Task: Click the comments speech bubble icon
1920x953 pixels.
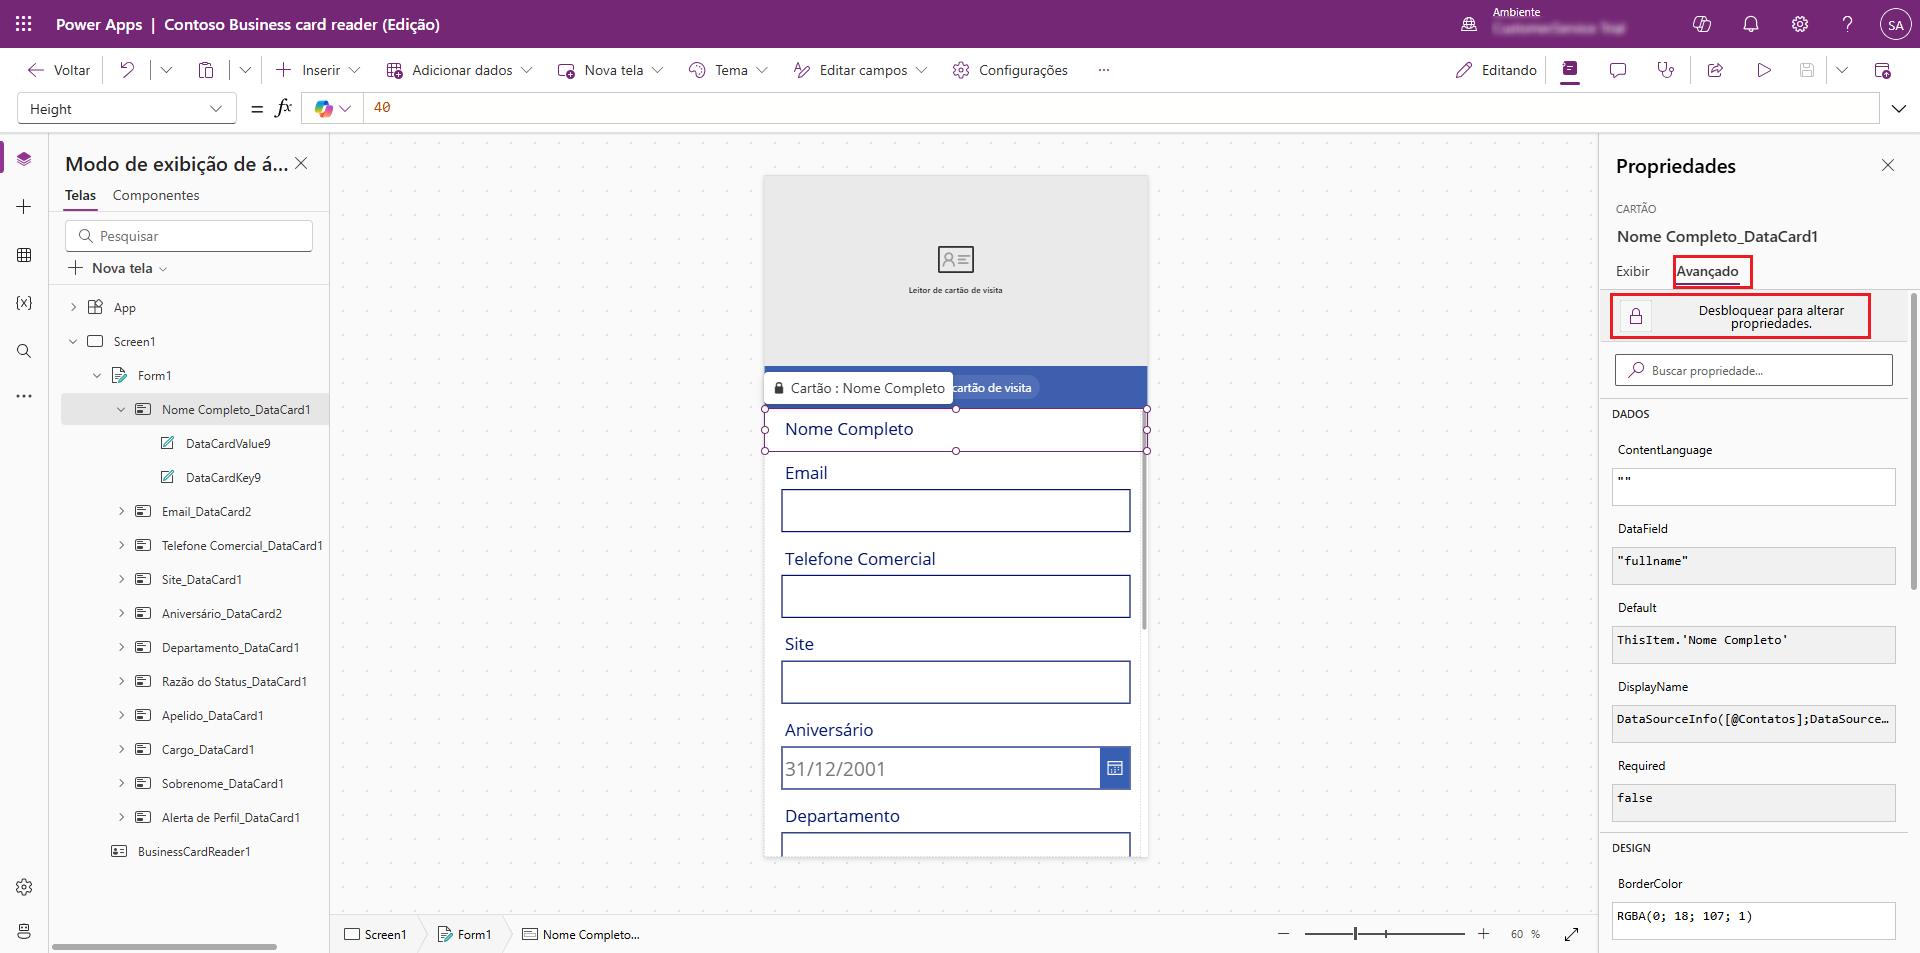Action: point(1618,70)
